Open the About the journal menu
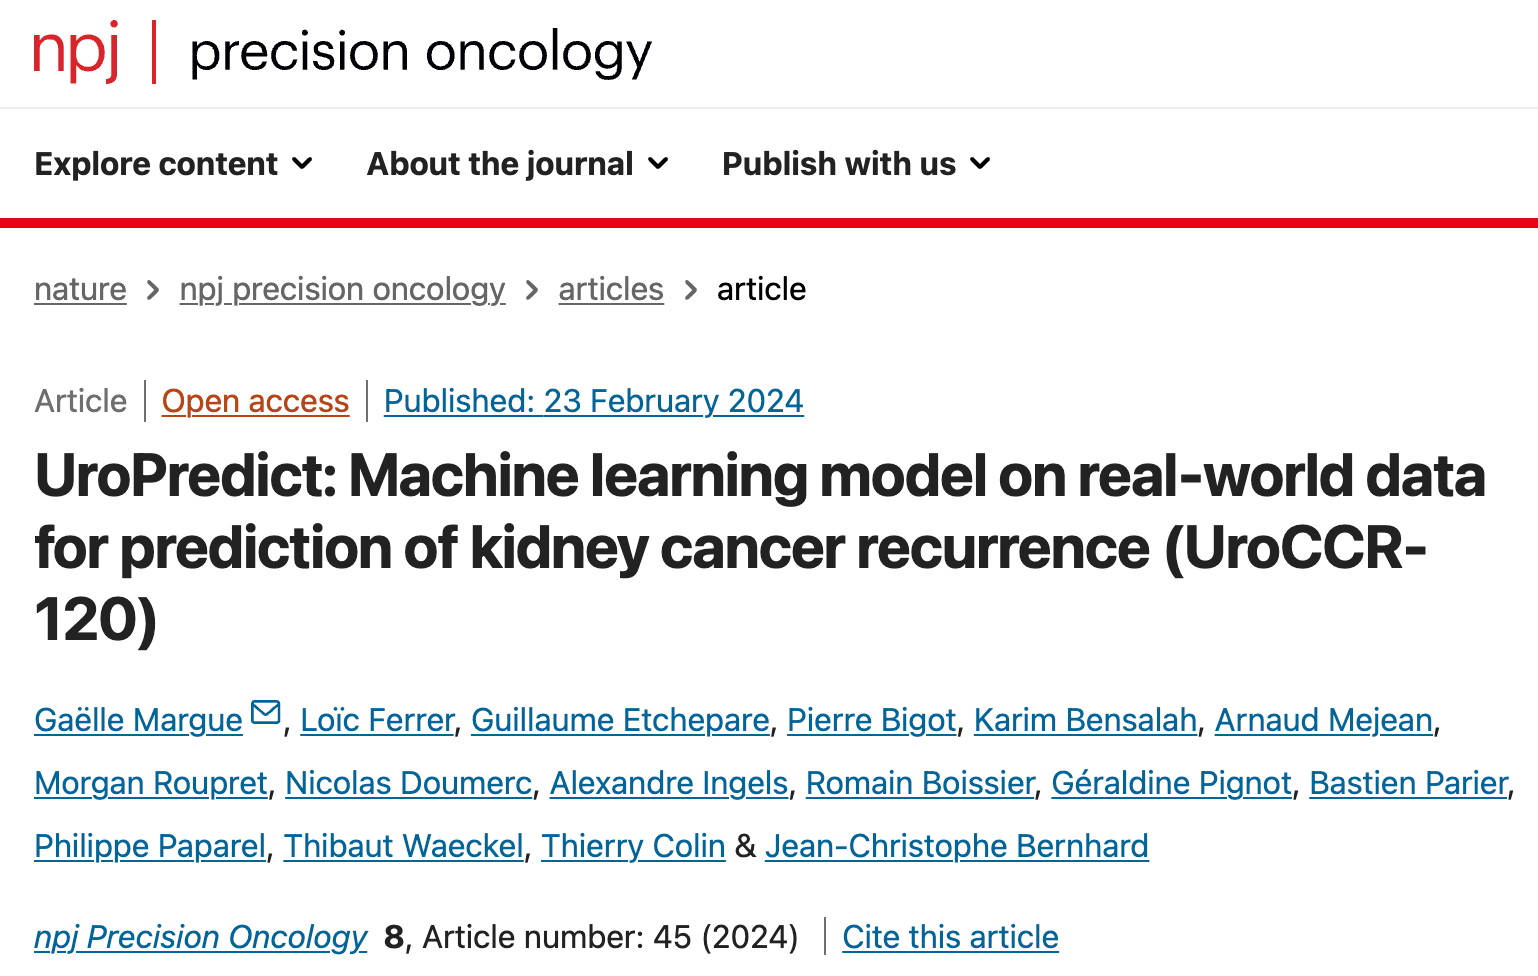The image size is (1538, 976). [x=517, y=164]
